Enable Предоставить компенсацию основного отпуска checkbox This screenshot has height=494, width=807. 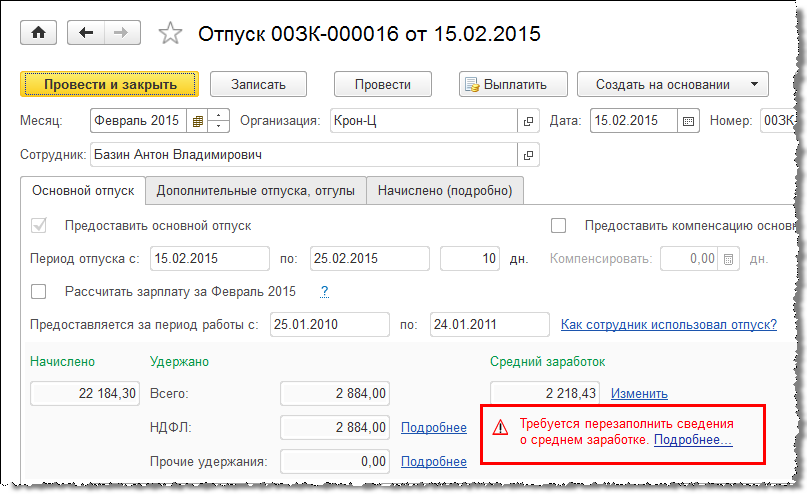(x=558, y=225)
